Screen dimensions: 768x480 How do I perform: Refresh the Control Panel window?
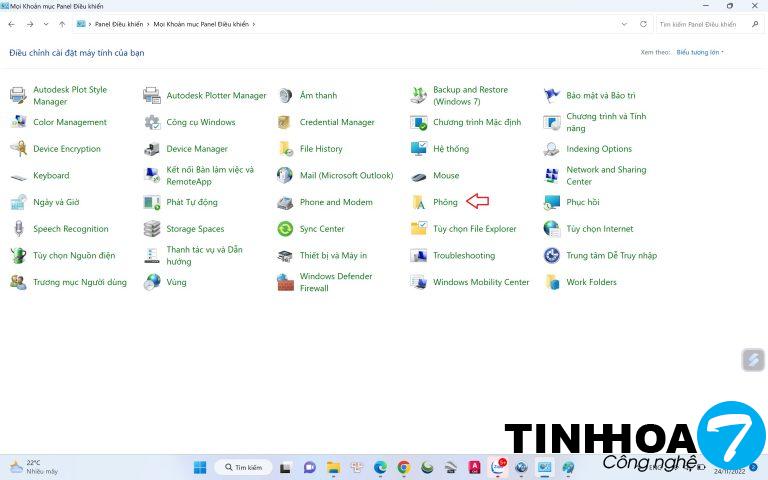[x=644, y=23]
